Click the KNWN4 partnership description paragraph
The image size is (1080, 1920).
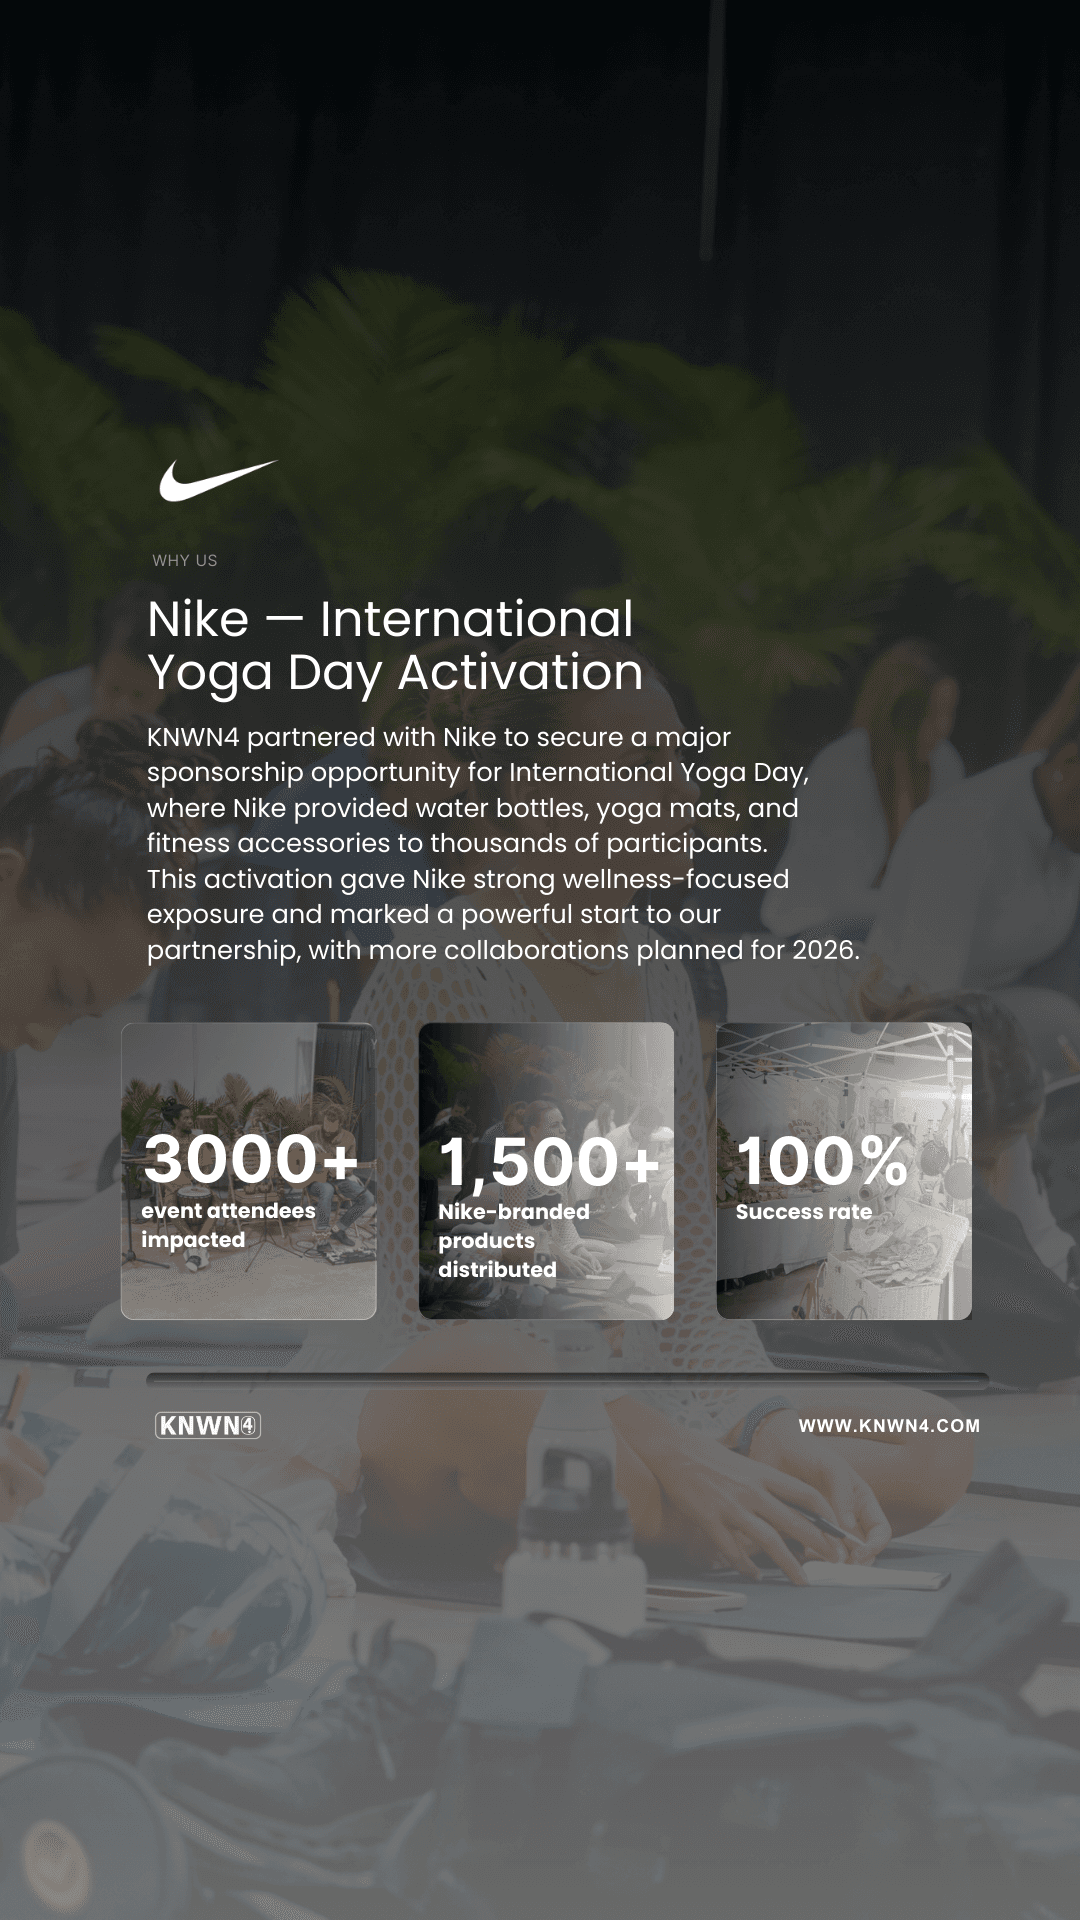[503, 843]
